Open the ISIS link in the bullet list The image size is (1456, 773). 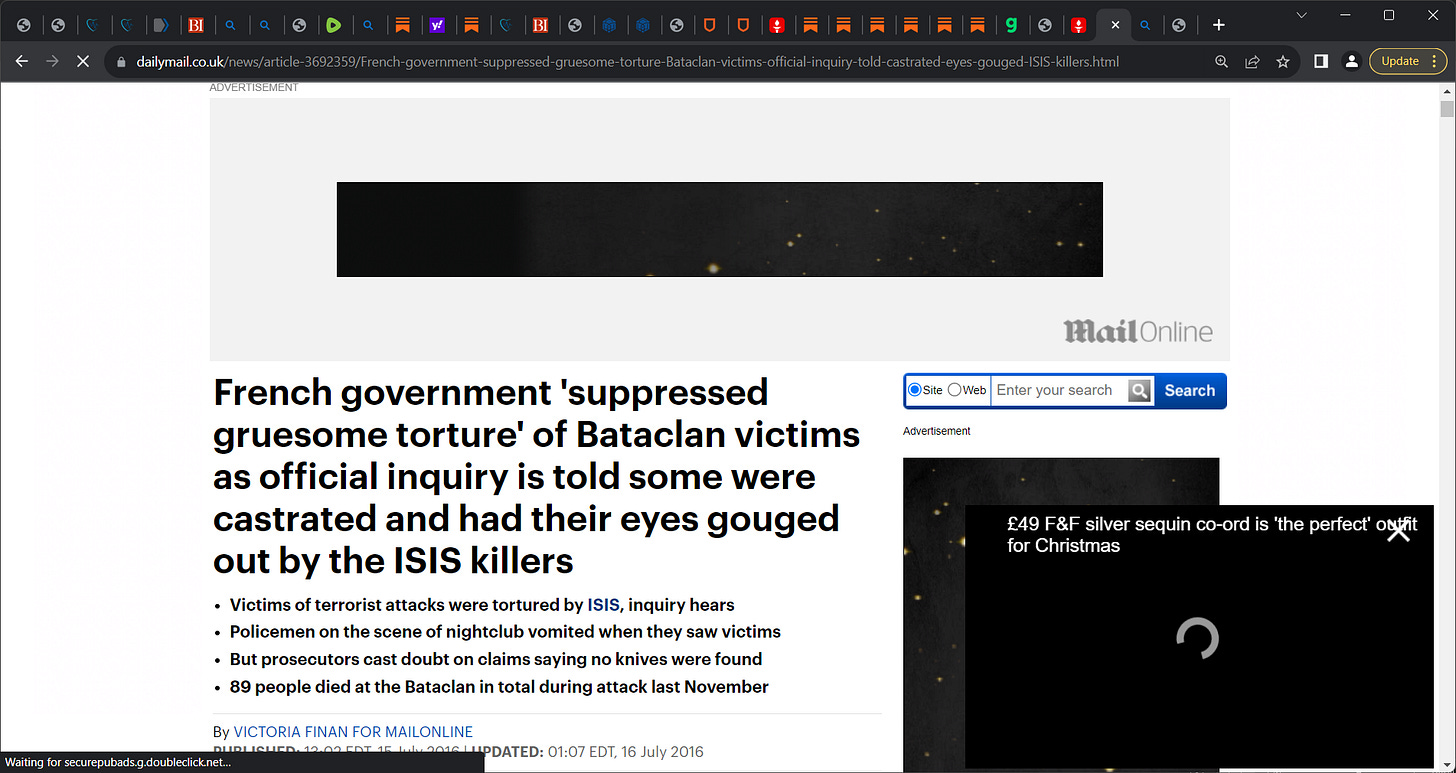(x=603, y=605)
